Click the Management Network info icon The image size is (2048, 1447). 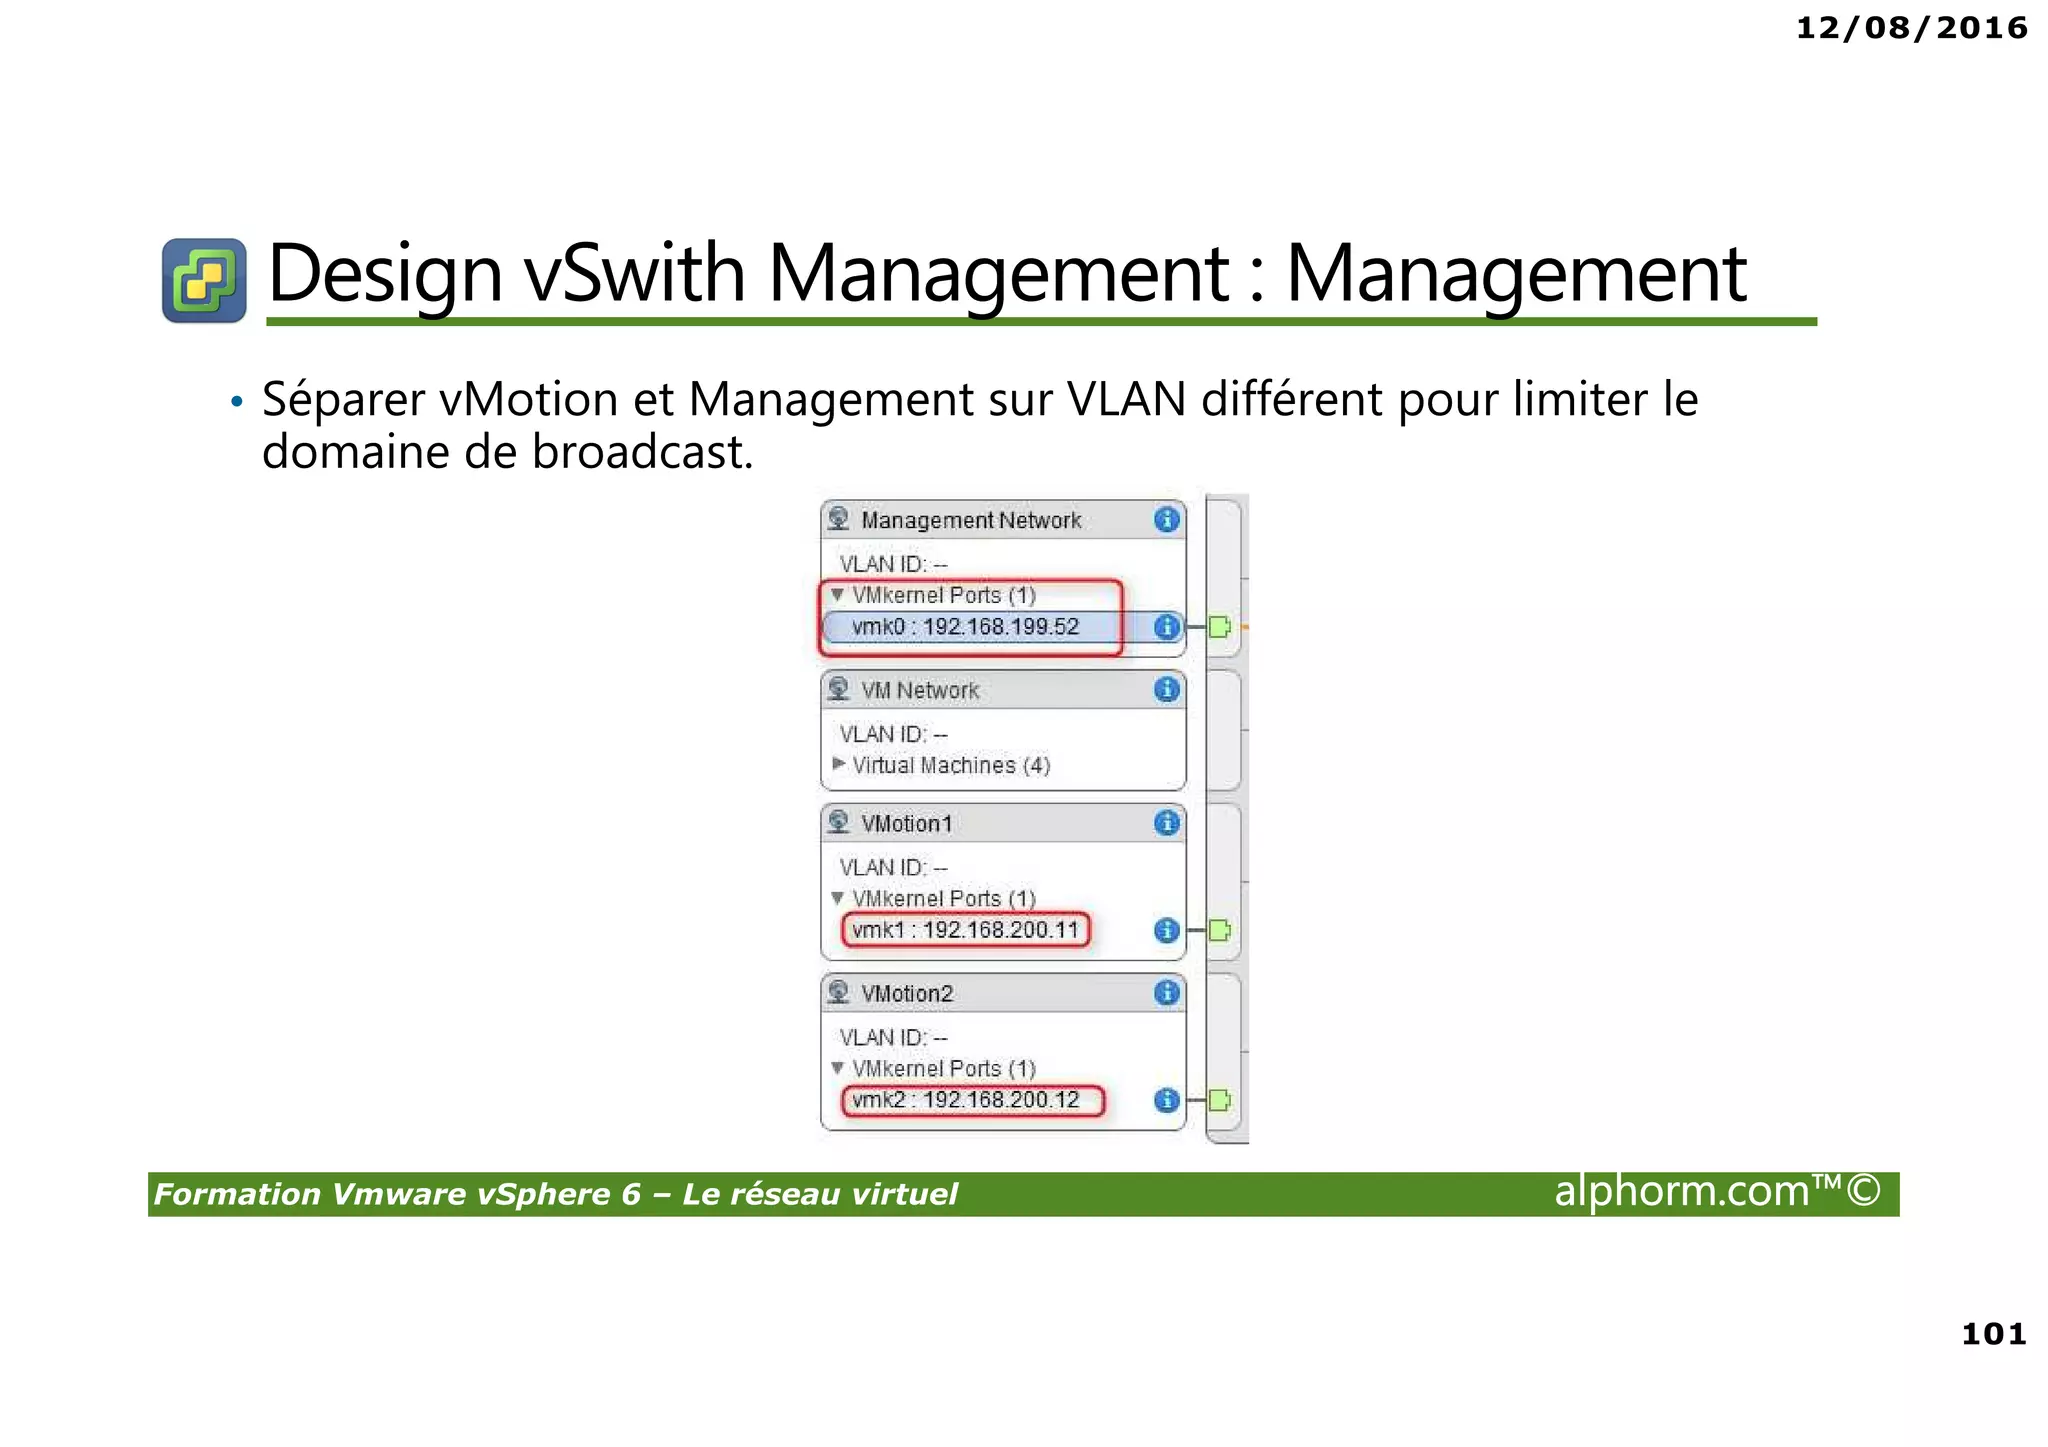click(1166, 520)
